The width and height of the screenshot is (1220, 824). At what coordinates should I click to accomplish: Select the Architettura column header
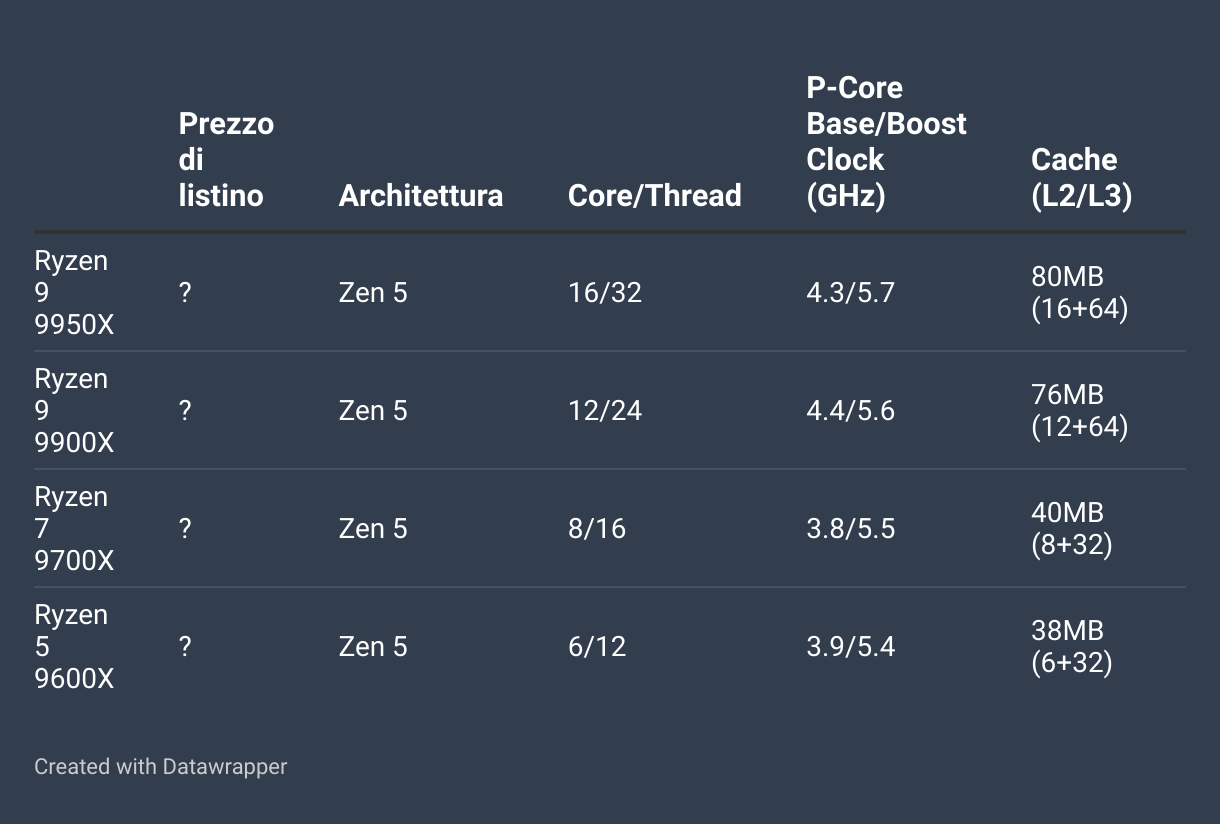(x=421, y=195)
